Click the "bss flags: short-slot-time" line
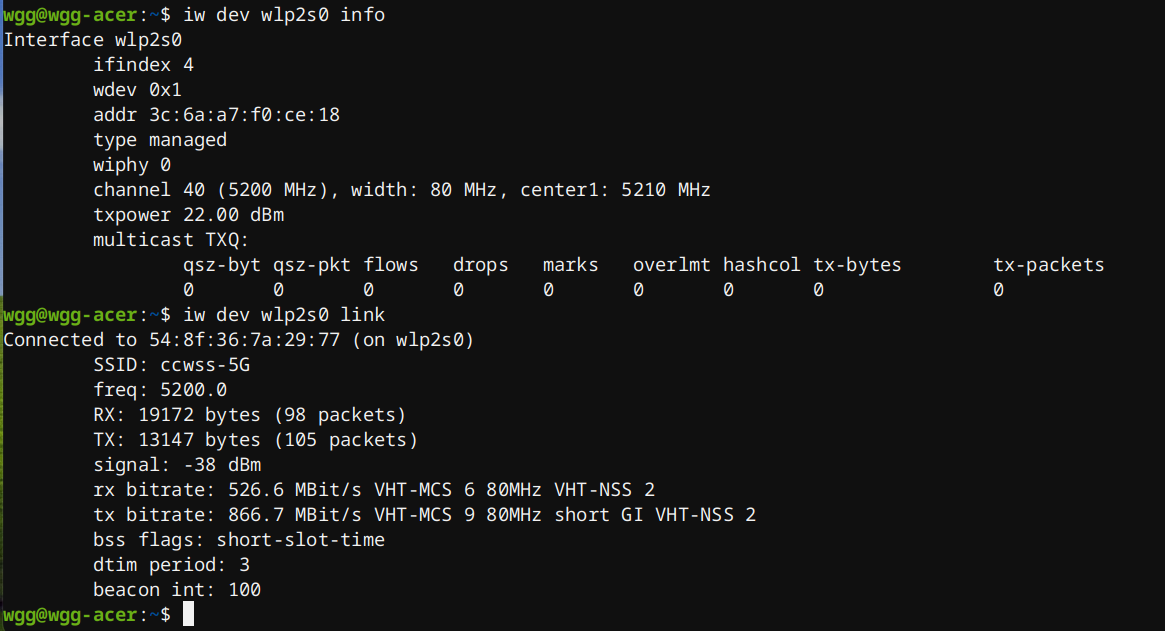The height and width of the screenshot is (631, 1165). pyautogui.click(x=239, y=540)
